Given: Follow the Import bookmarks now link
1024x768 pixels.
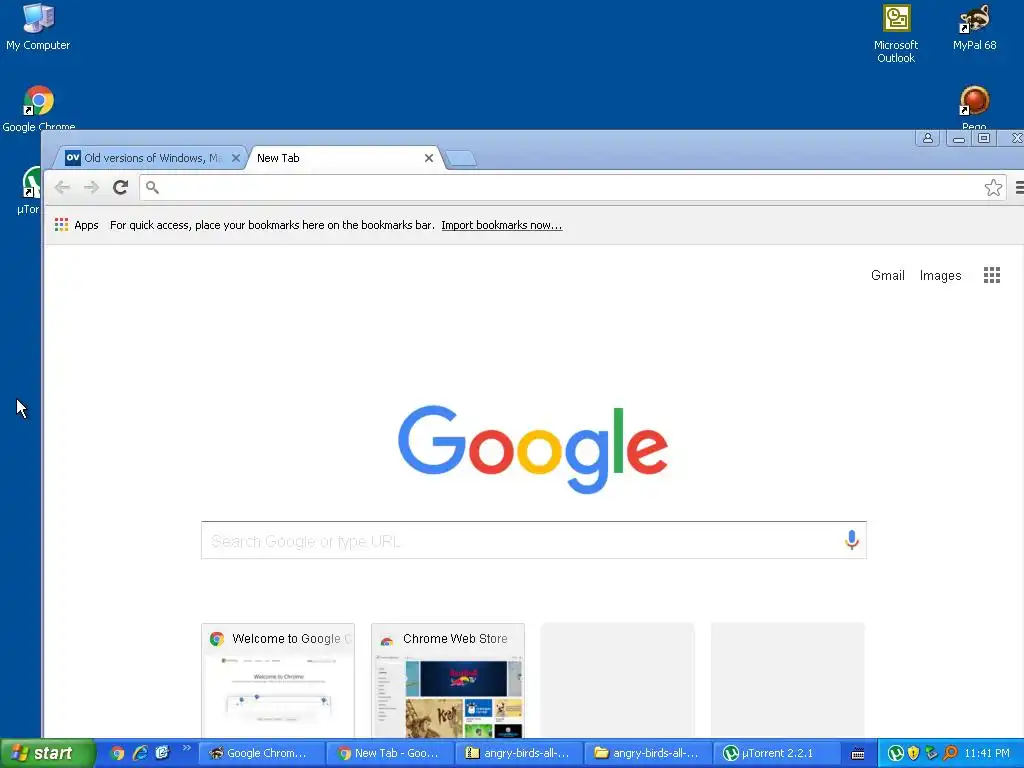Looking at the screenshot, I should pos(502,225).
